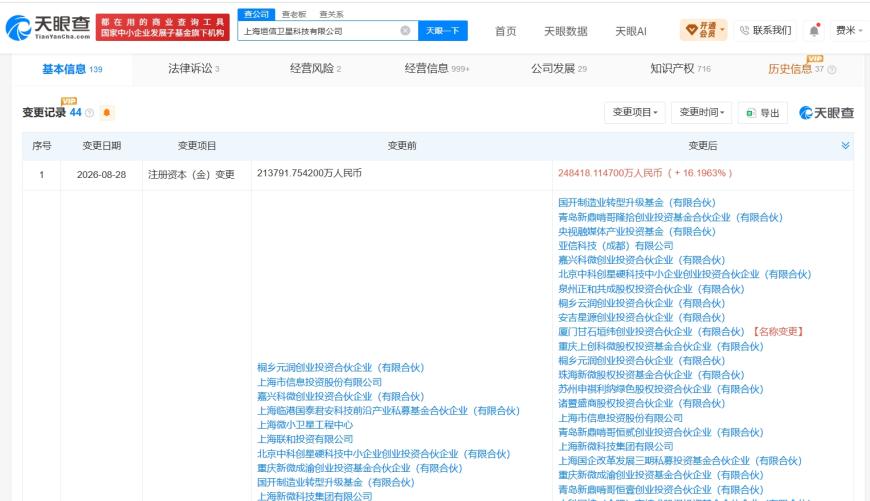Open the 变更时间 filter dropdown

tap(701, 113)
